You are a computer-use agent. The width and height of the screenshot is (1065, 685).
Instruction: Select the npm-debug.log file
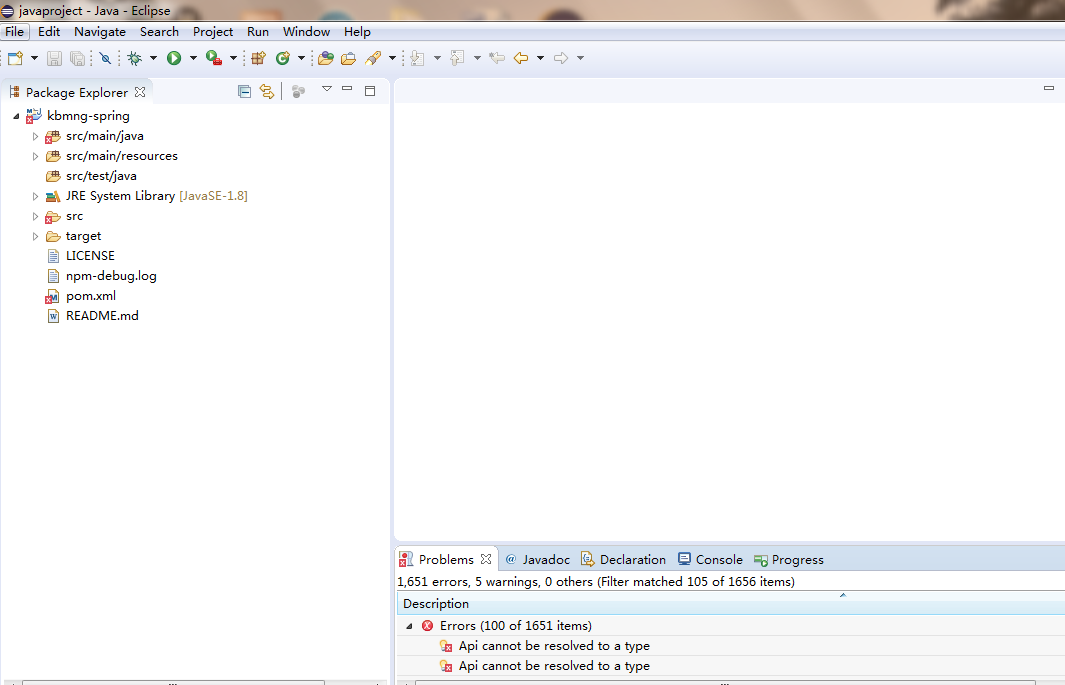(111, 276)
